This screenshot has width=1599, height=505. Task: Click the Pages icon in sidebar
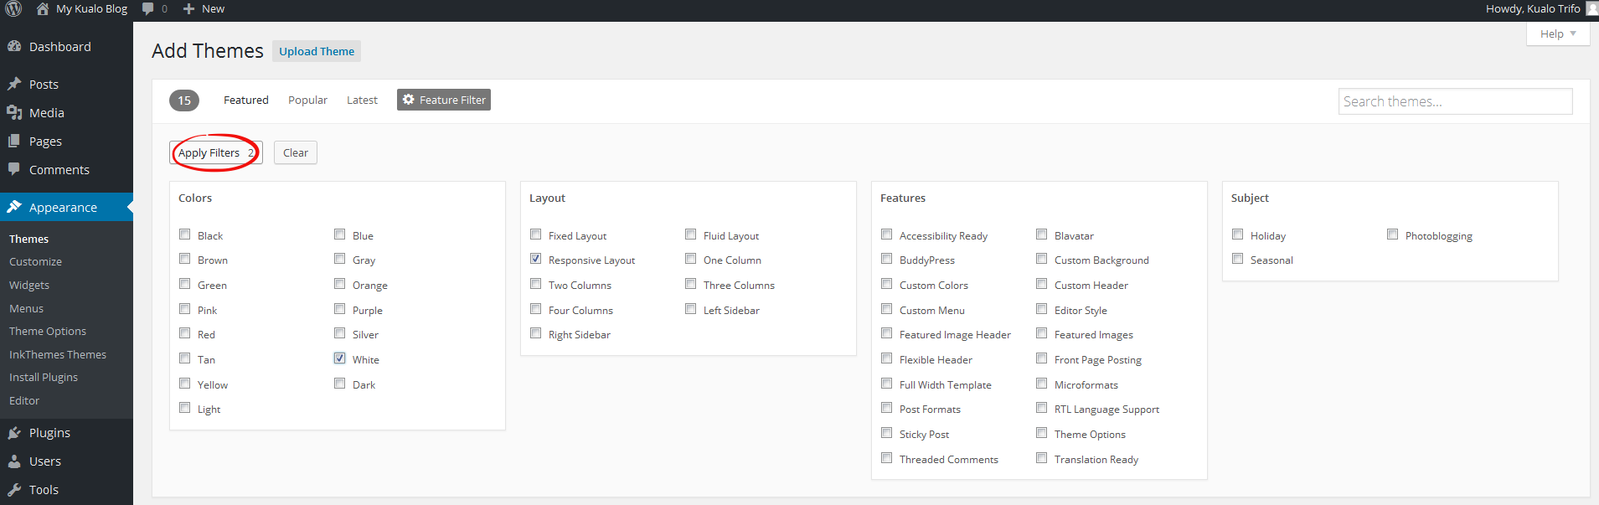point(14,141)
